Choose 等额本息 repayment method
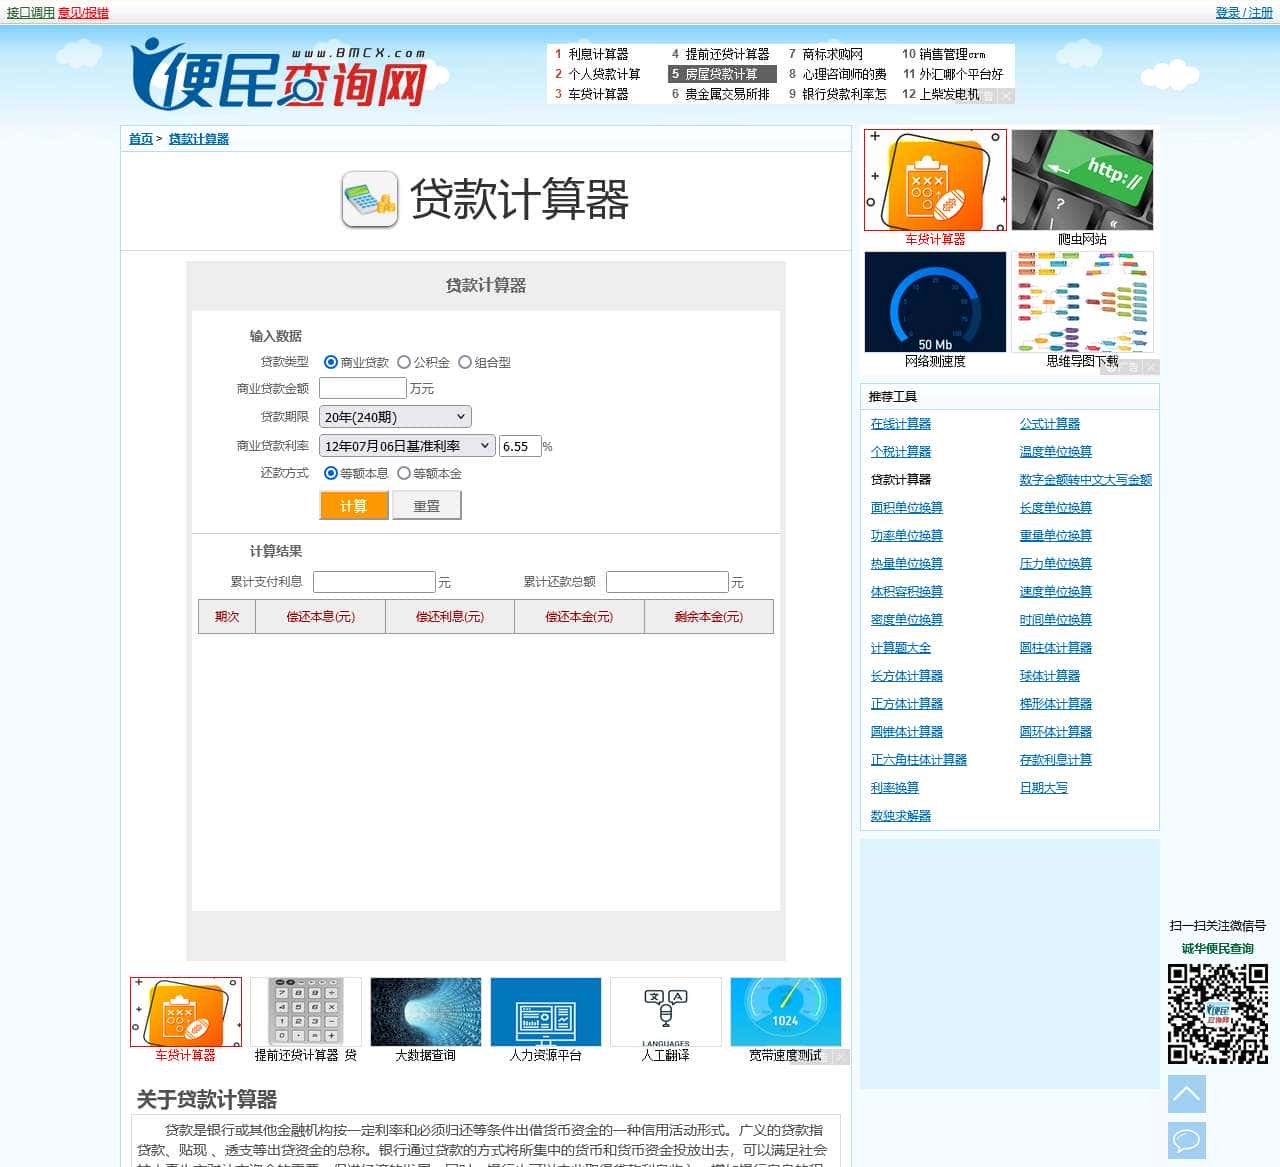The height and width of the screenshot is (1167, 1280). click(x=331, y=473)
